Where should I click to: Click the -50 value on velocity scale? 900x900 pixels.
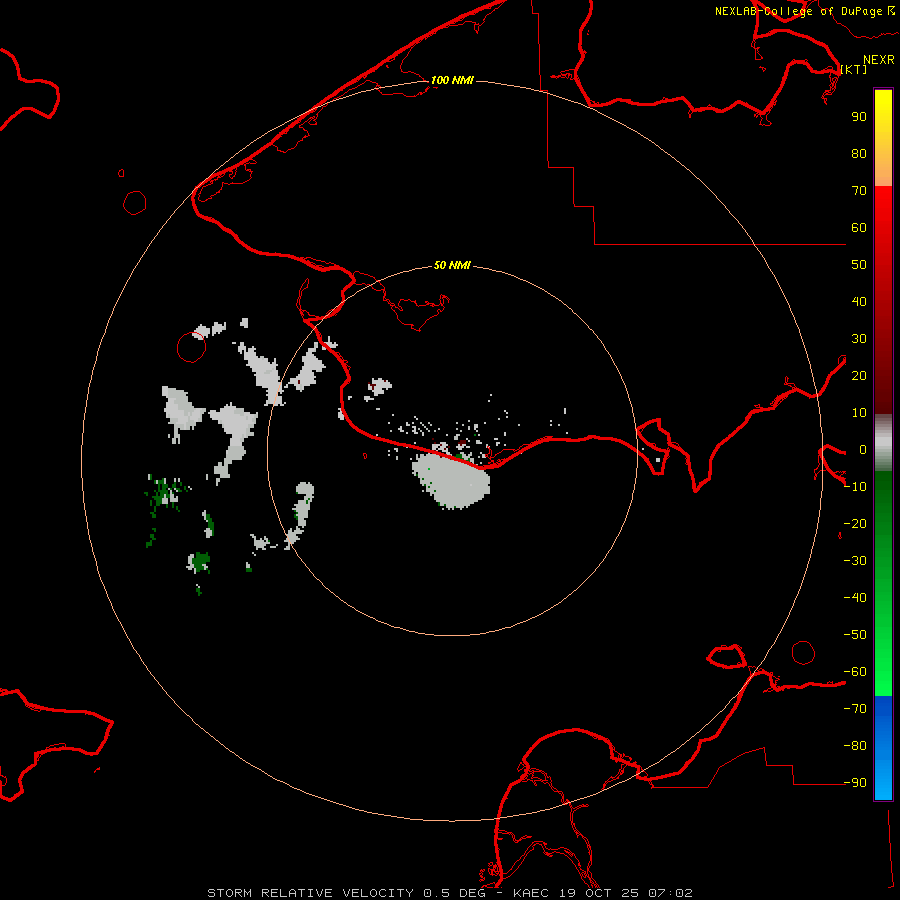click(x=855, y=635)
